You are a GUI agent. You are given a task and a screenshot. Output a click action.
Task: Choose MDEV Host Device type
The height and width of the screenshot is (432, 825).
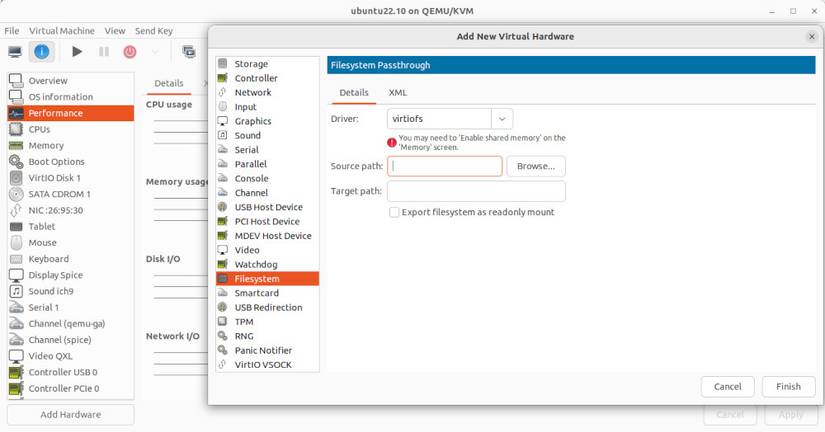(x=267, y=236)
